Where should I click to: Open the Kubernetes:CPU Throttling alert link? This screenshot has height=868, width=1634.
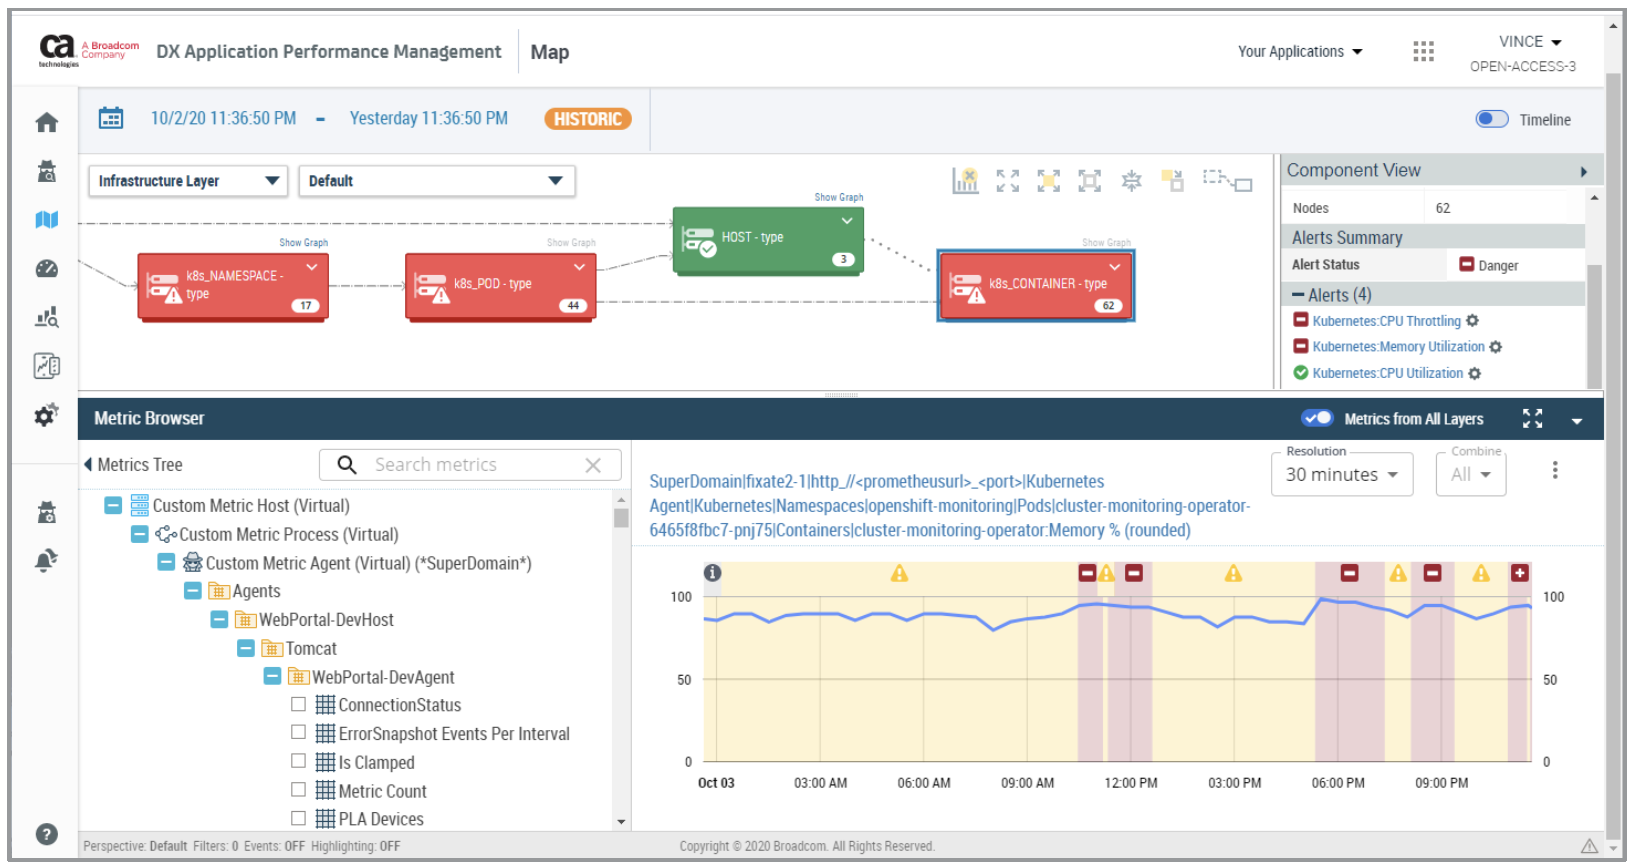click(x=1386, y=321)
